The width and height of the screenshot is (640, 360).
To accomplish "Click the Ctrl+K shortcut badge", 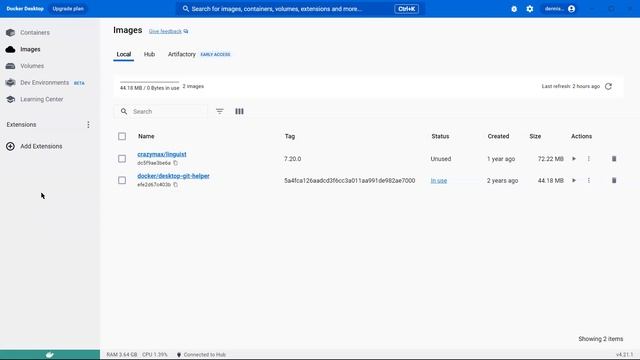I will coord(407,9).
